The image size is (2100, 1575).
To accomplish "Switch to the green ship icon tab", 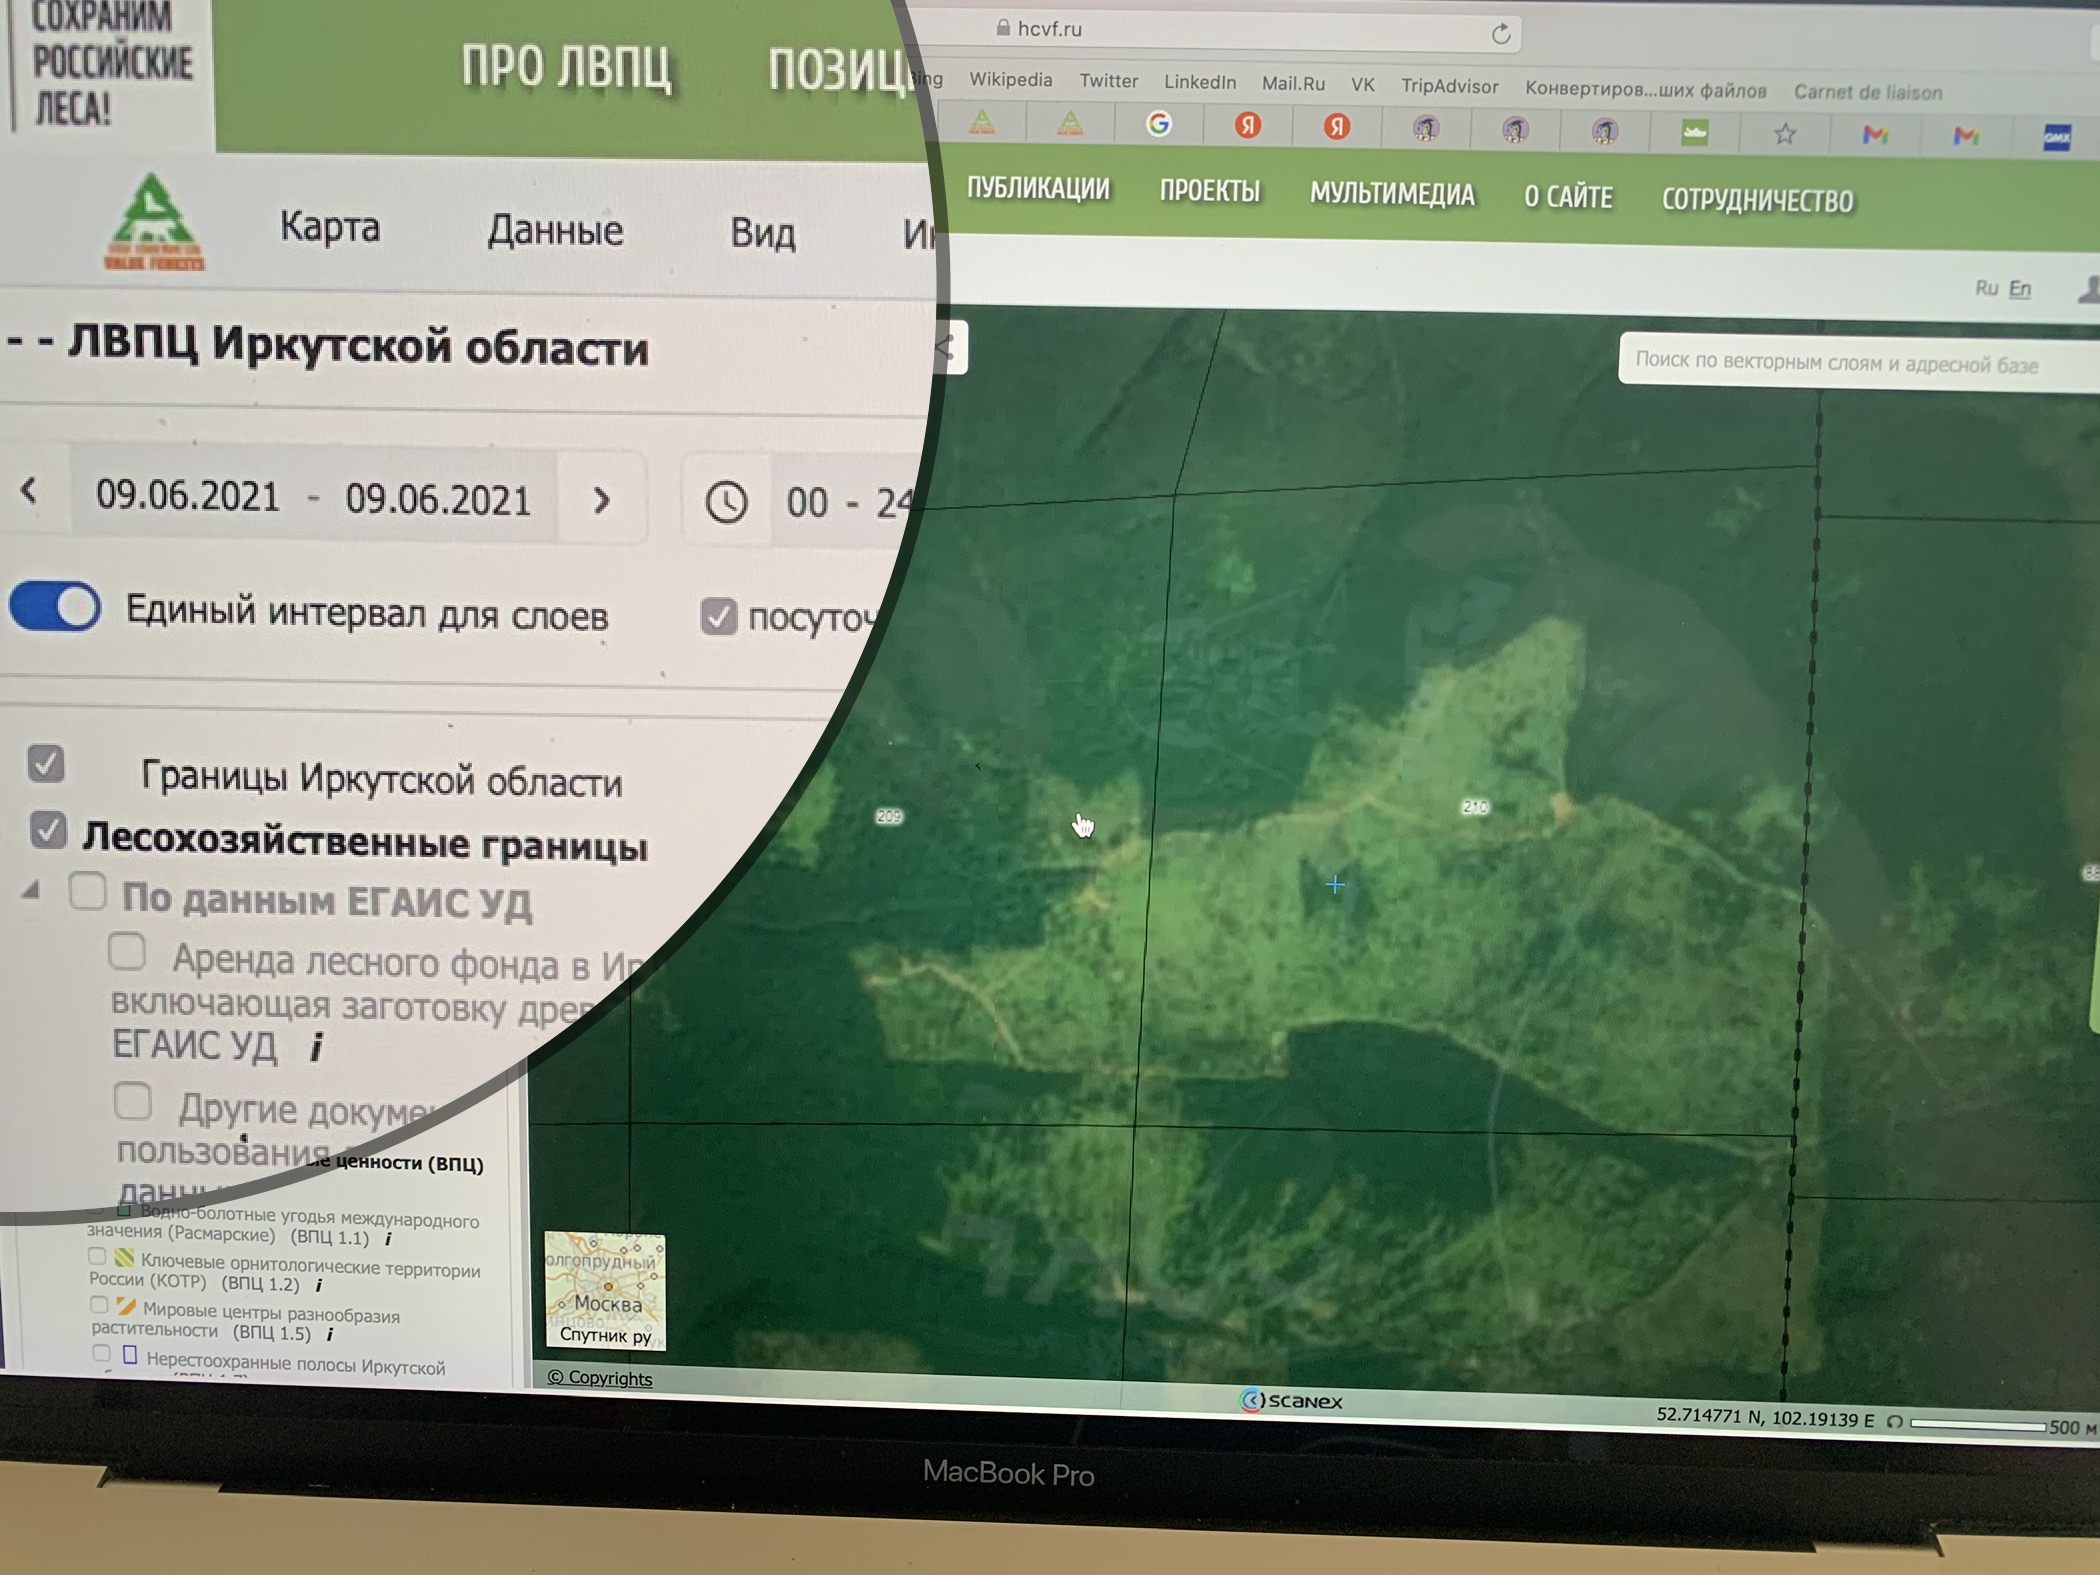I will click(1694, 132).
